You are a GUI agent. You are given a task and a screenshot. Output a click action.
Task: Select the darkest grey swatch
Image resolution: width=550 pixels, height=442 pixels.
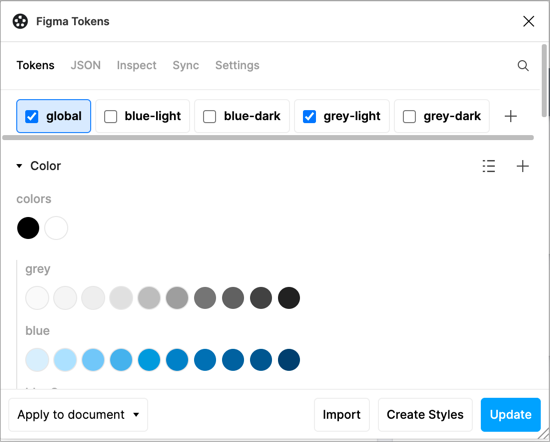(289, 298)
